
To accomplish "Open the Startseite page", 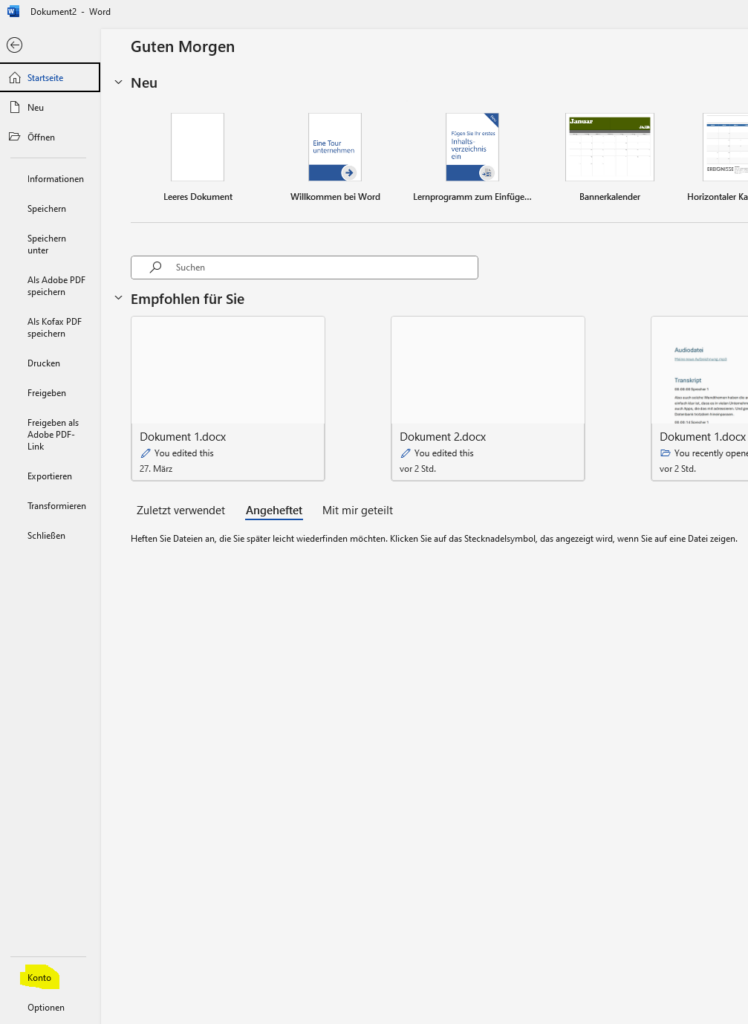I will pyautogui.click(x=50, y=78).
